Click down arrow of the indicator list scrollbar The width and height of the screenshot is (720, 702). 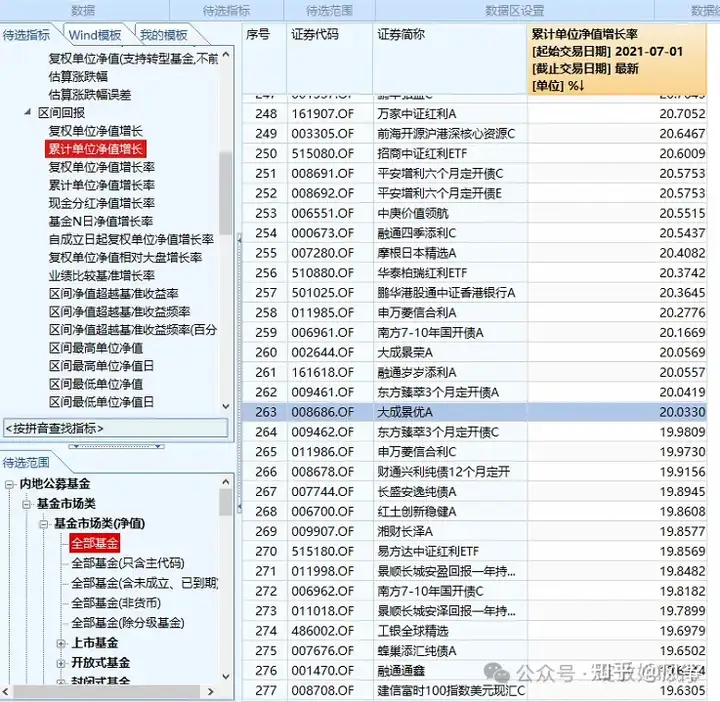tap(225, 406)
